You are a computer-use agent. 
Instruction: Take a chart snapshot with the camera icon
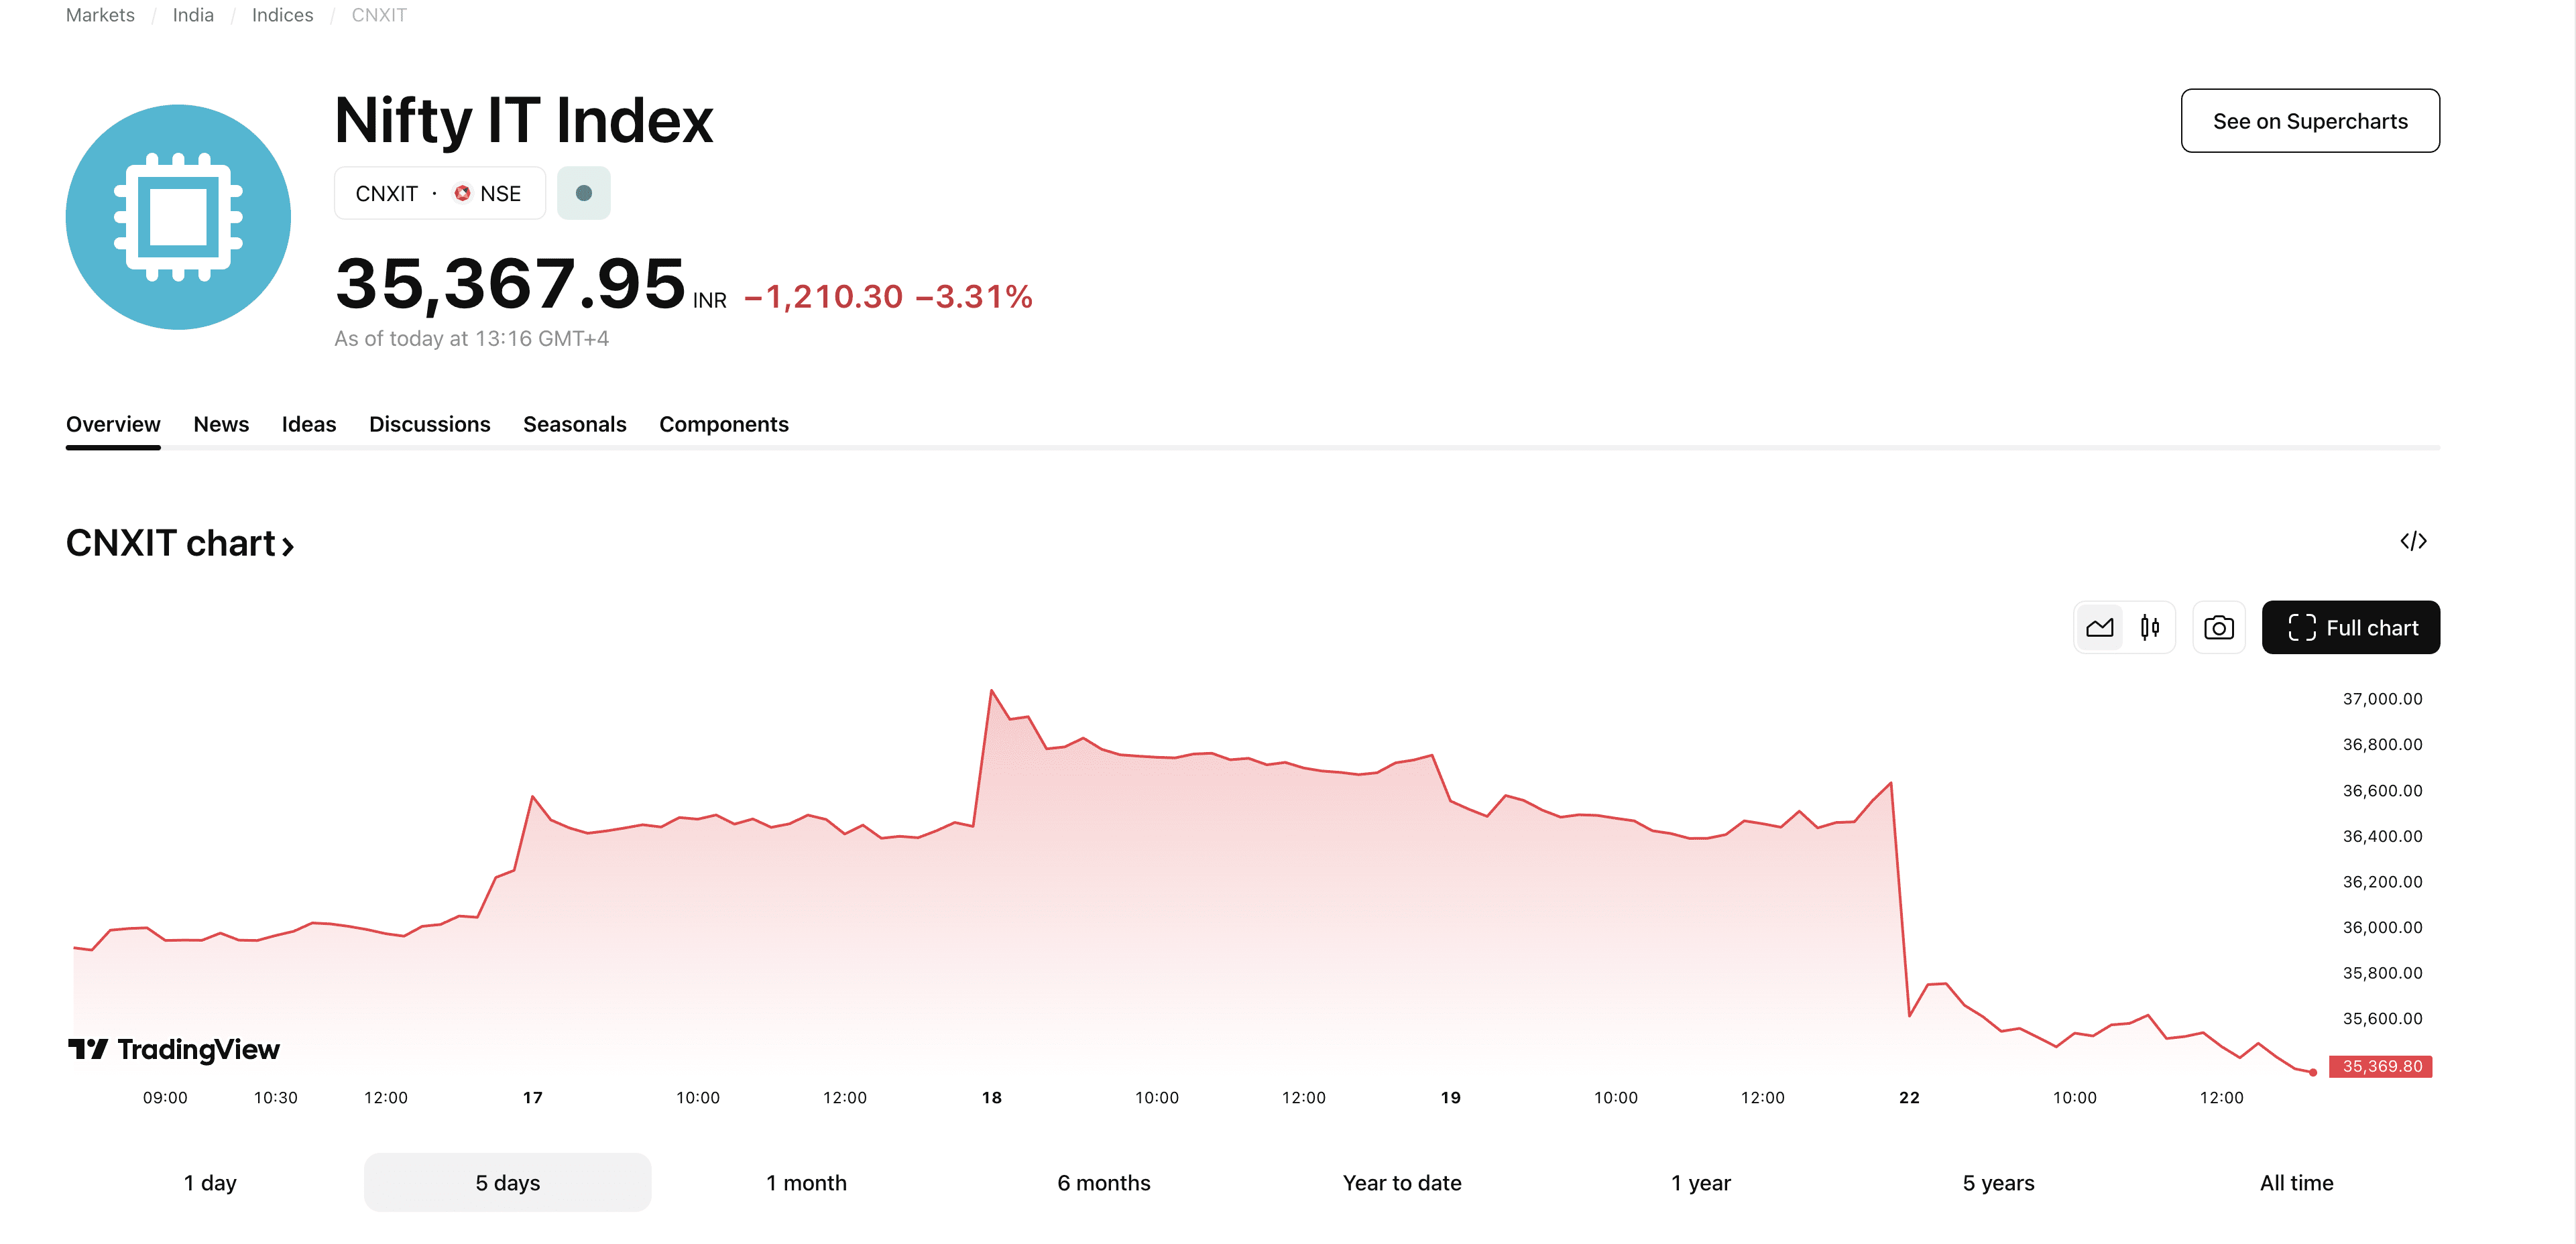(x=2219, y=627)
